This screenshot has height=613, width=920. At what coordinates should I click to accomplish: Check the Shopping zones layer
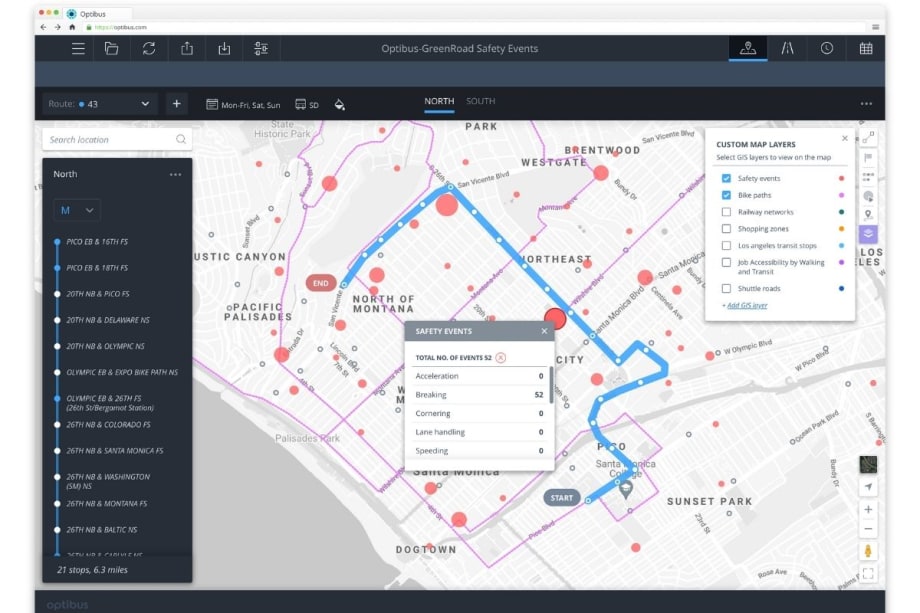727,228
